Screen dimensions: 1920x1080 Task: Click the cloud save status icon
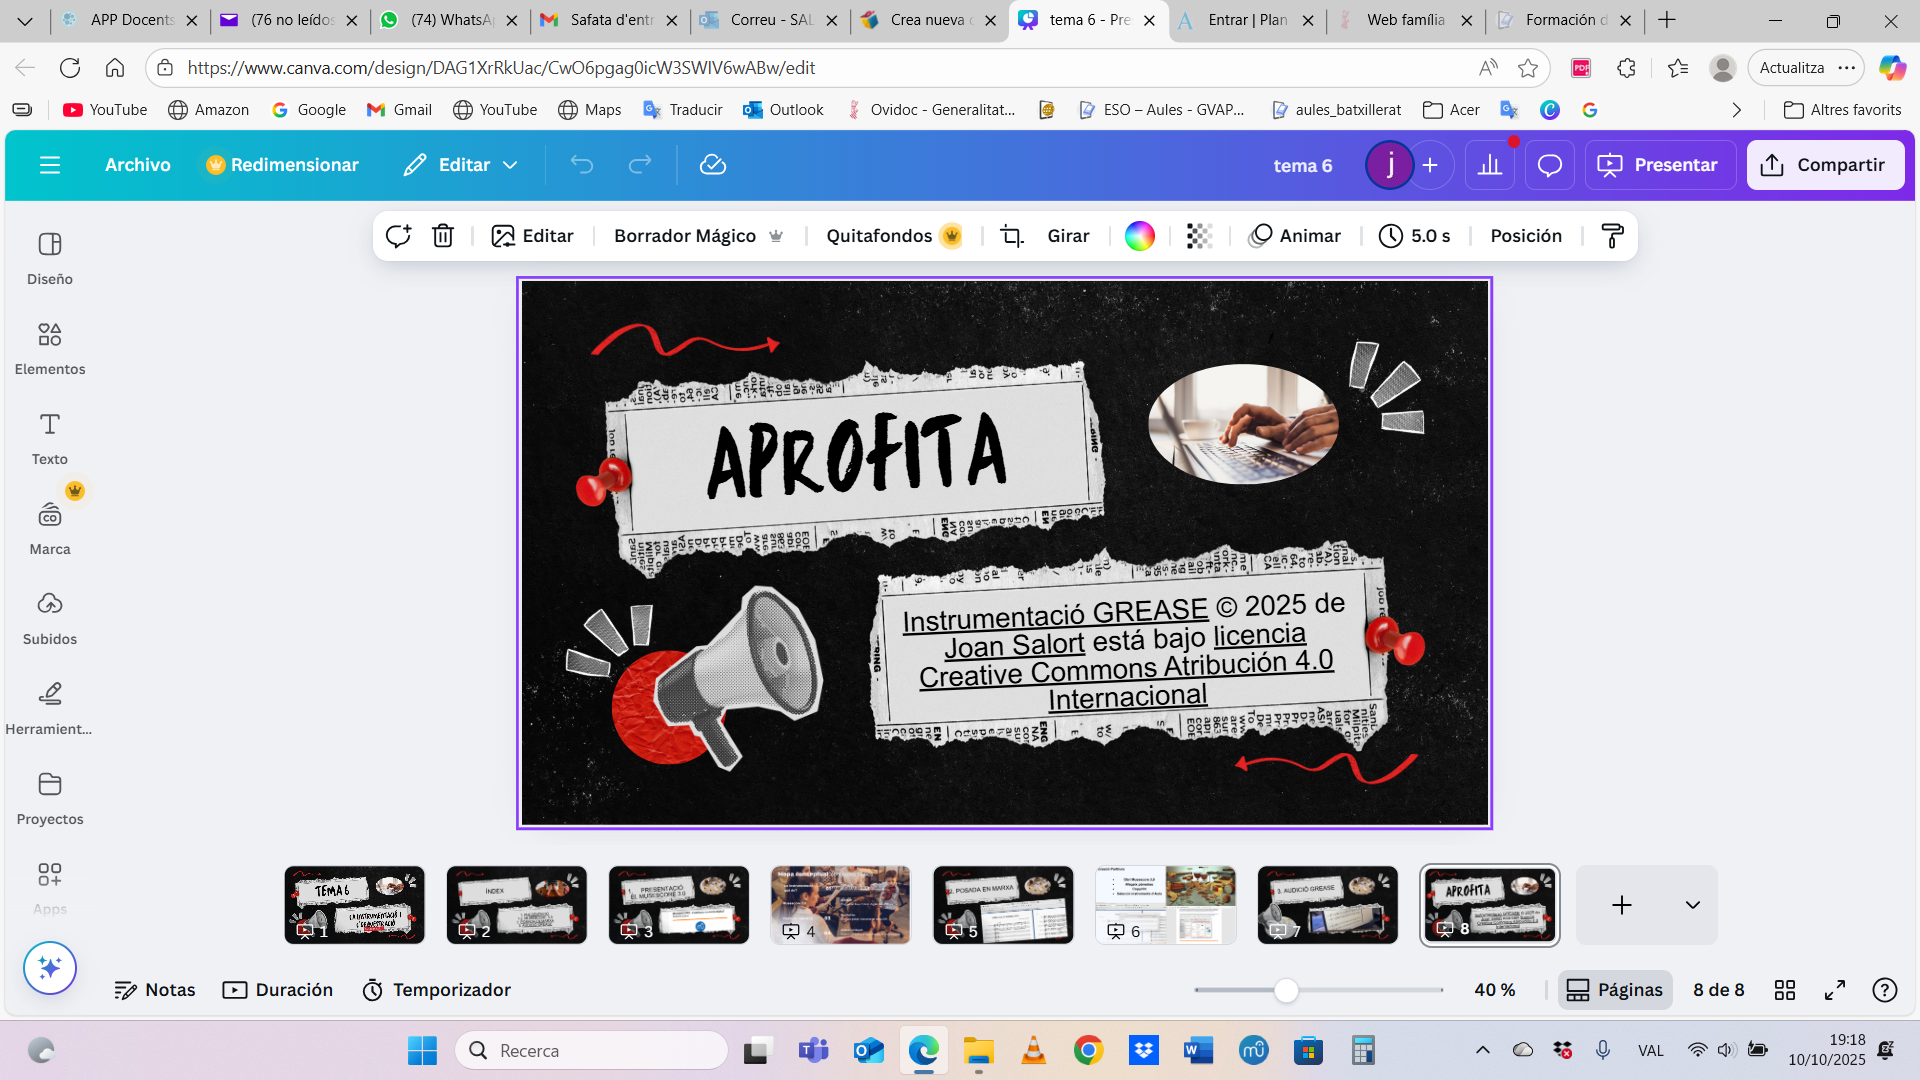pyautogui.click(x=712, y=165)
